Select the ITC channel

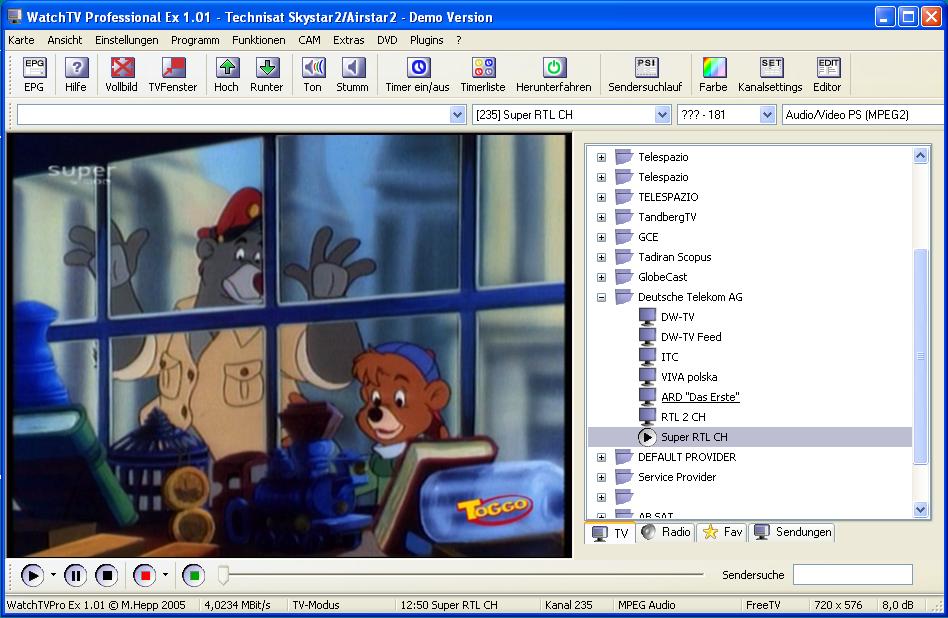670,357
